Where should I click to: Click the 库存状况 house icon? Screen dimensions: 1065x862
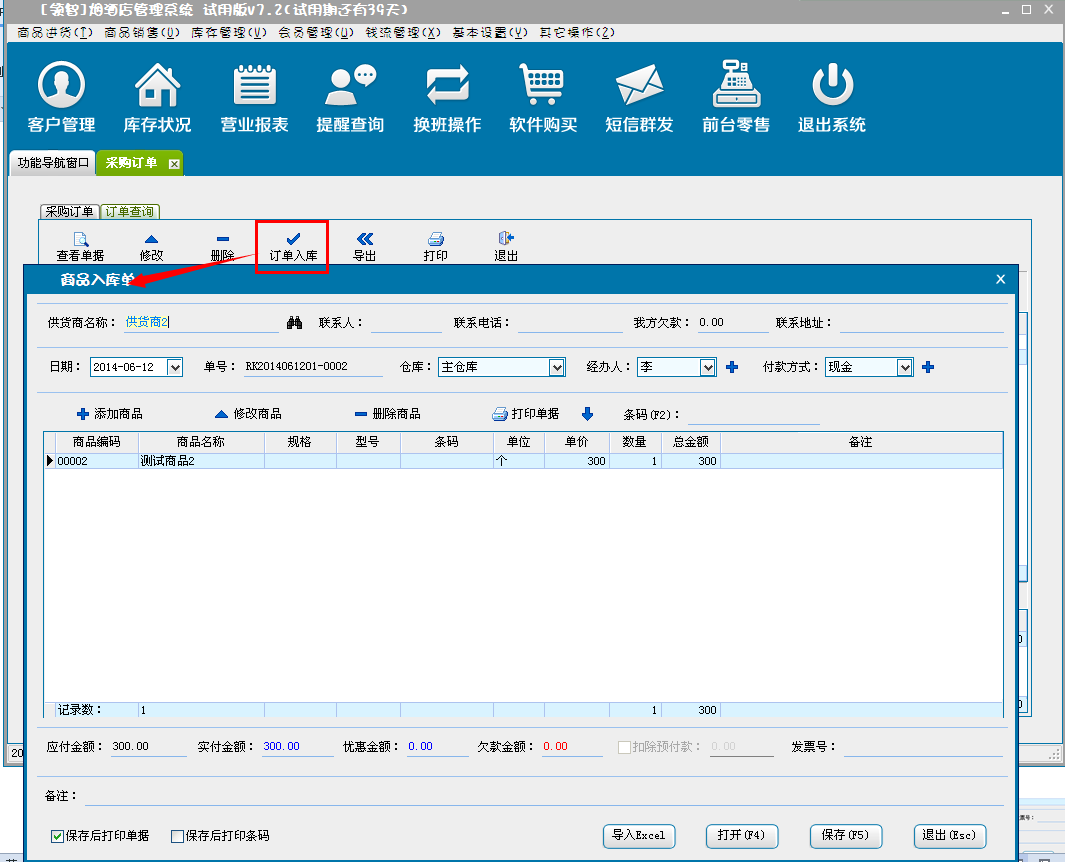click(x=157, y=86)
